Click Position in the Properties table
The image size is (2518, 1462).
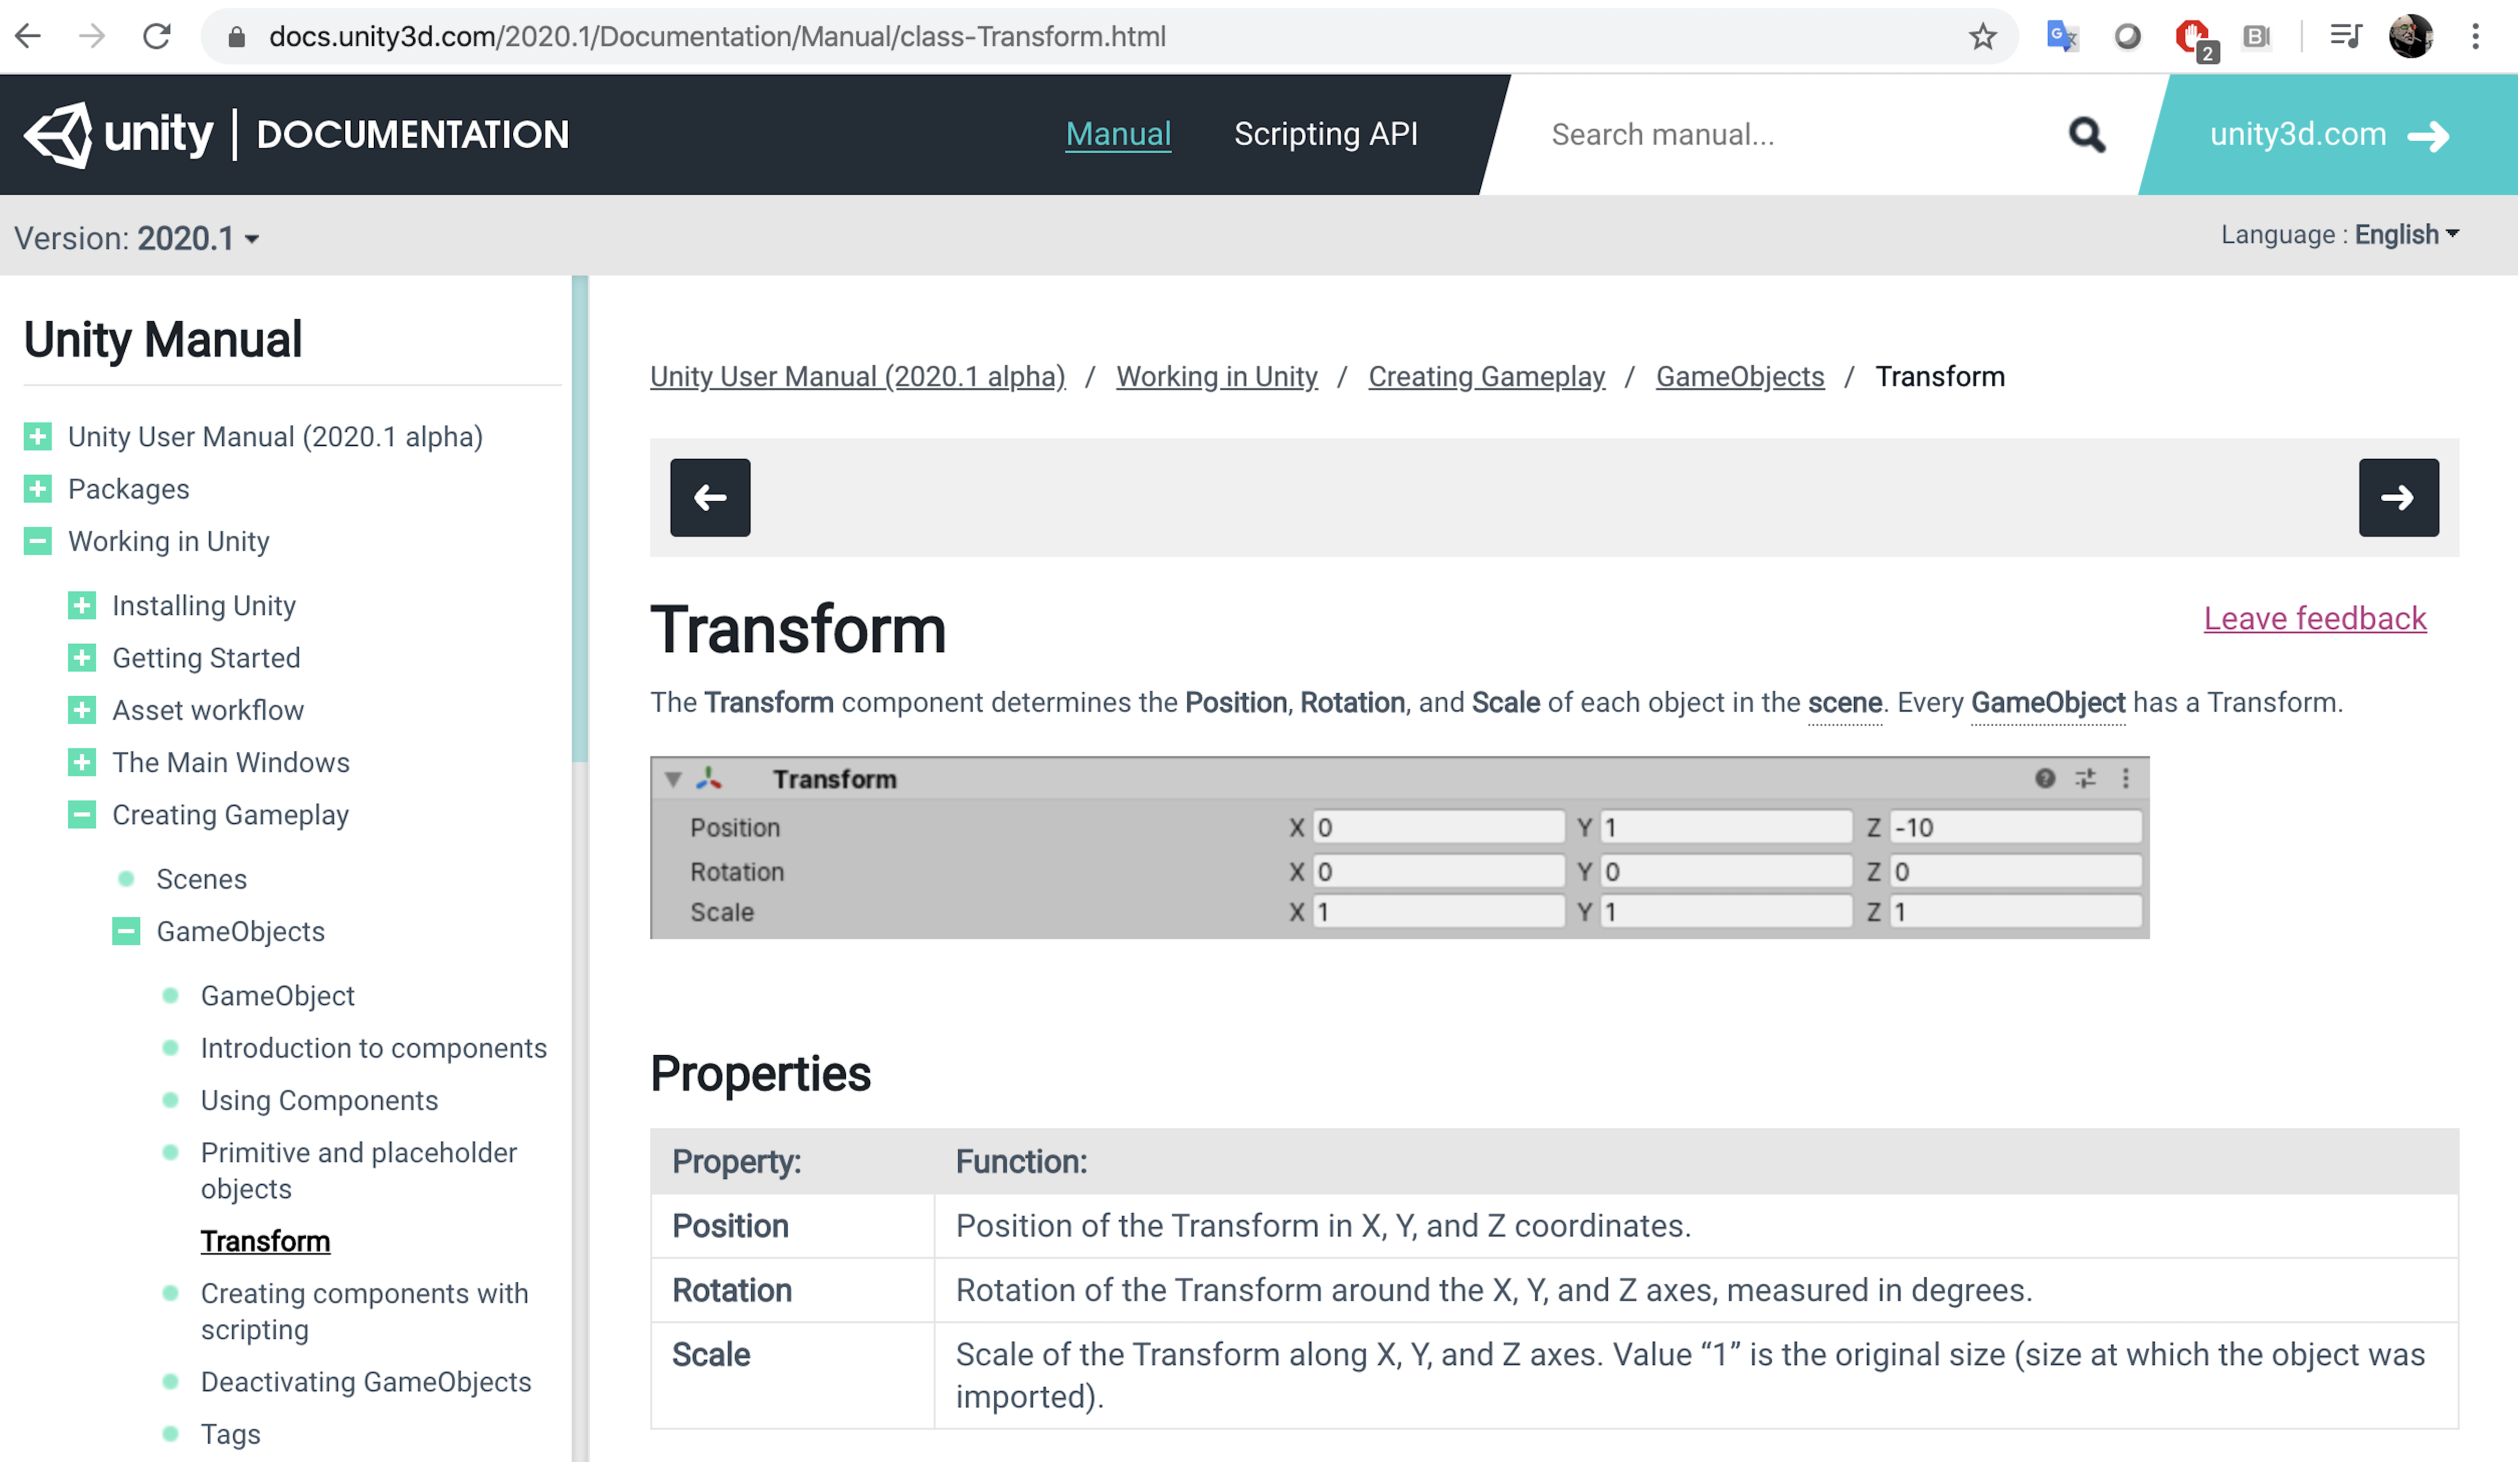click(x=730, y=1226)
